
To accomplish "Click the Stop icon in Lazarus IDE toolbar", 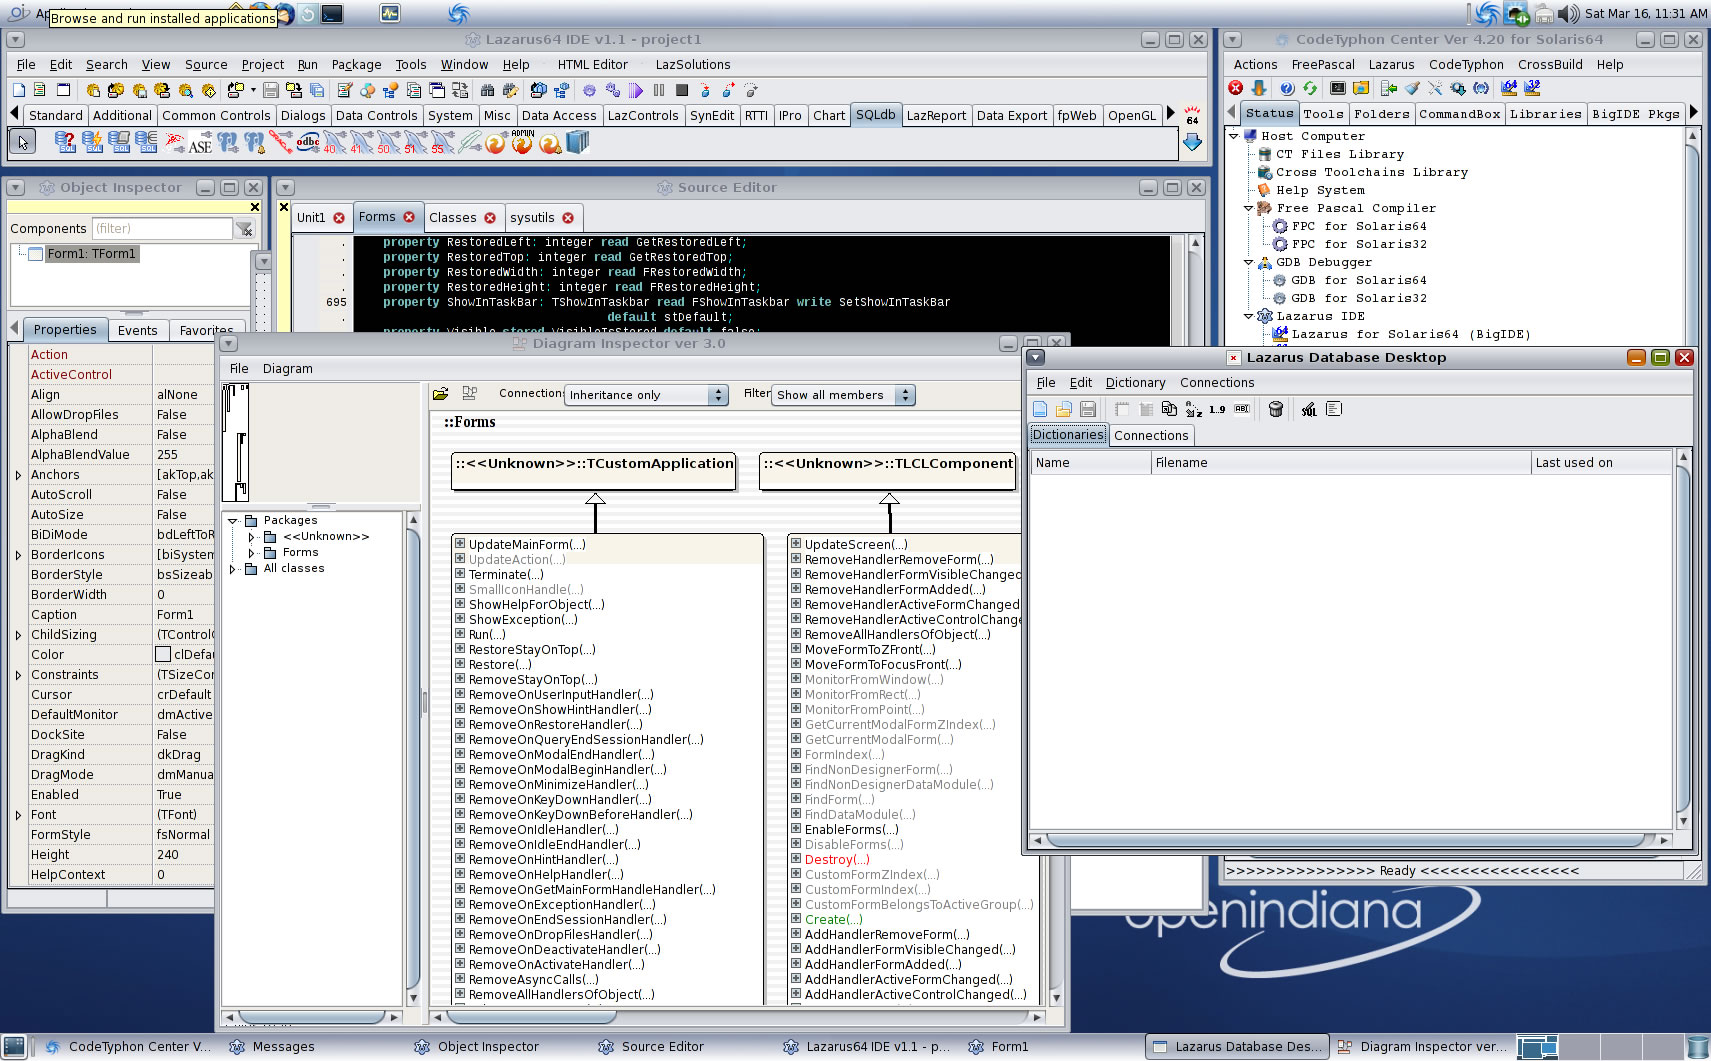I will point(682,90).
